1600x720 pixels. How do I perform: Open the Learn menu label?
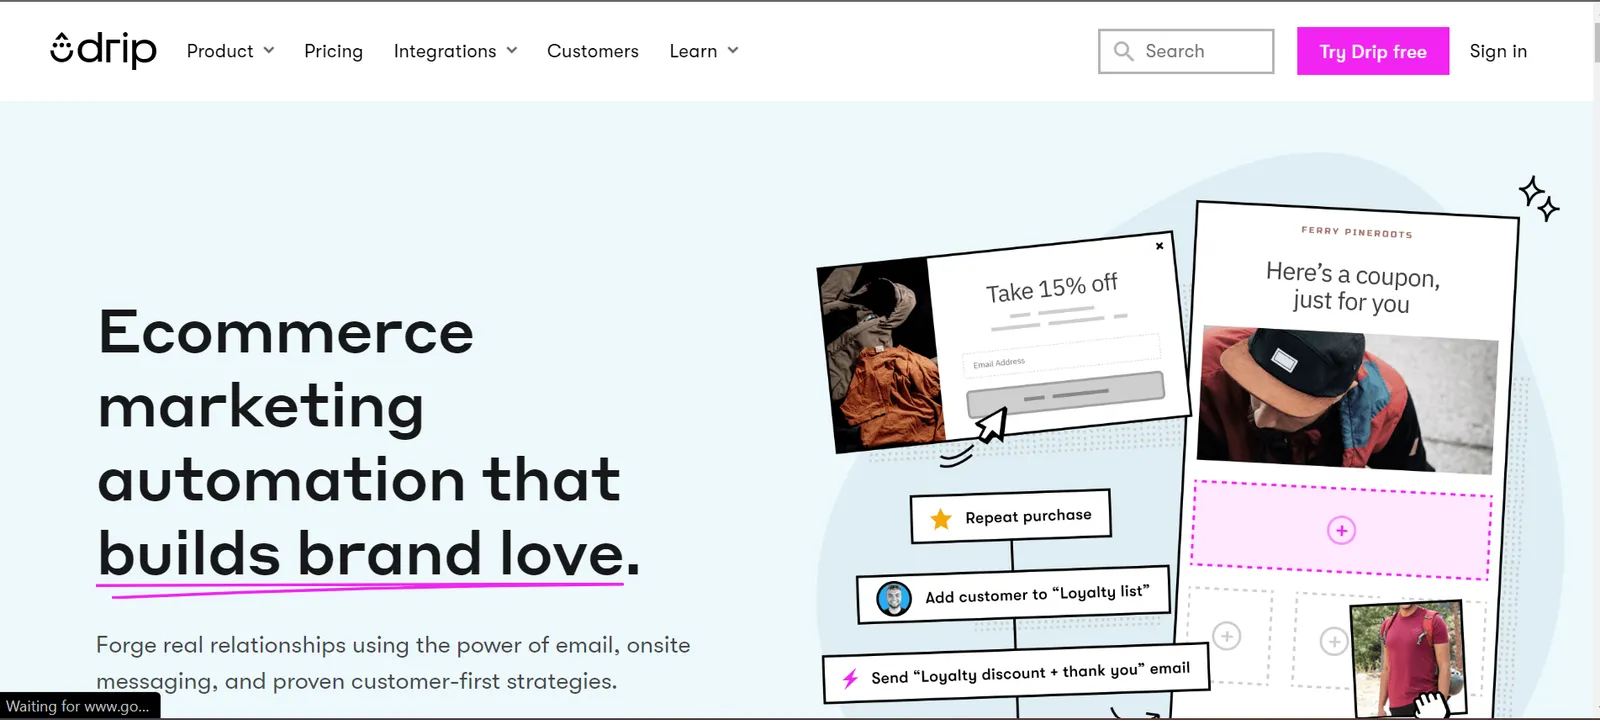(693, 51)
